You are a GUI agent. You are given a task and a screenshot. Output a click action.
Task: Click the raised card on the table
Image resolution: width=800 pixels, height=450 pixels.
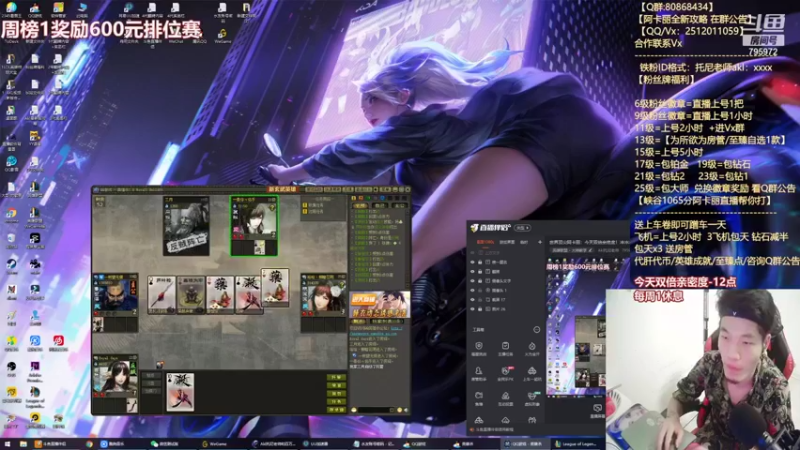pos(275,287)
